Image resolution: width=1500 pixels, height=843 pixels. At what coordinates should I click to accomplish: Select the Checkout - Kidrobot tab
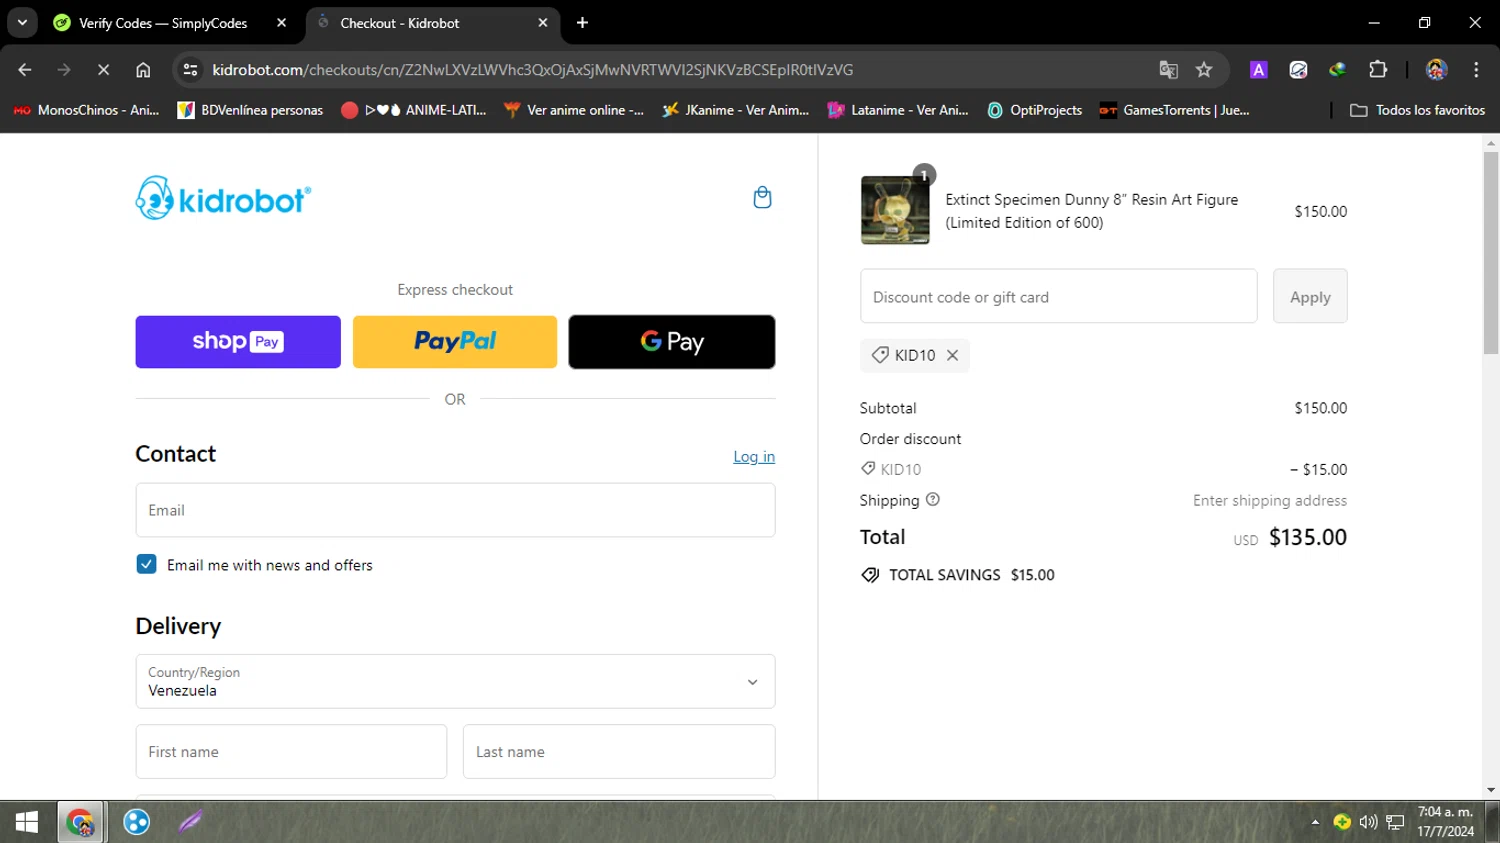pos(432,23)
